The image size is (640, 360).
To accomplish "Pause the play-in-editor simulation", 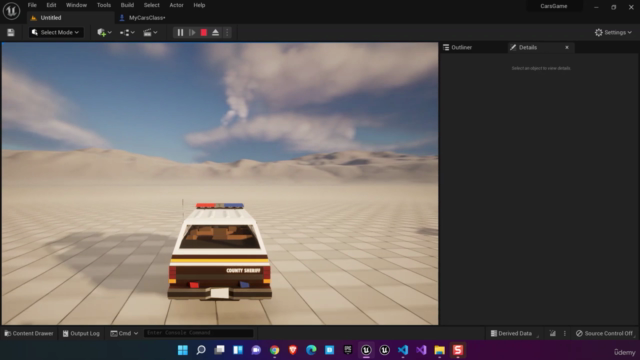I will coord(180,33).
